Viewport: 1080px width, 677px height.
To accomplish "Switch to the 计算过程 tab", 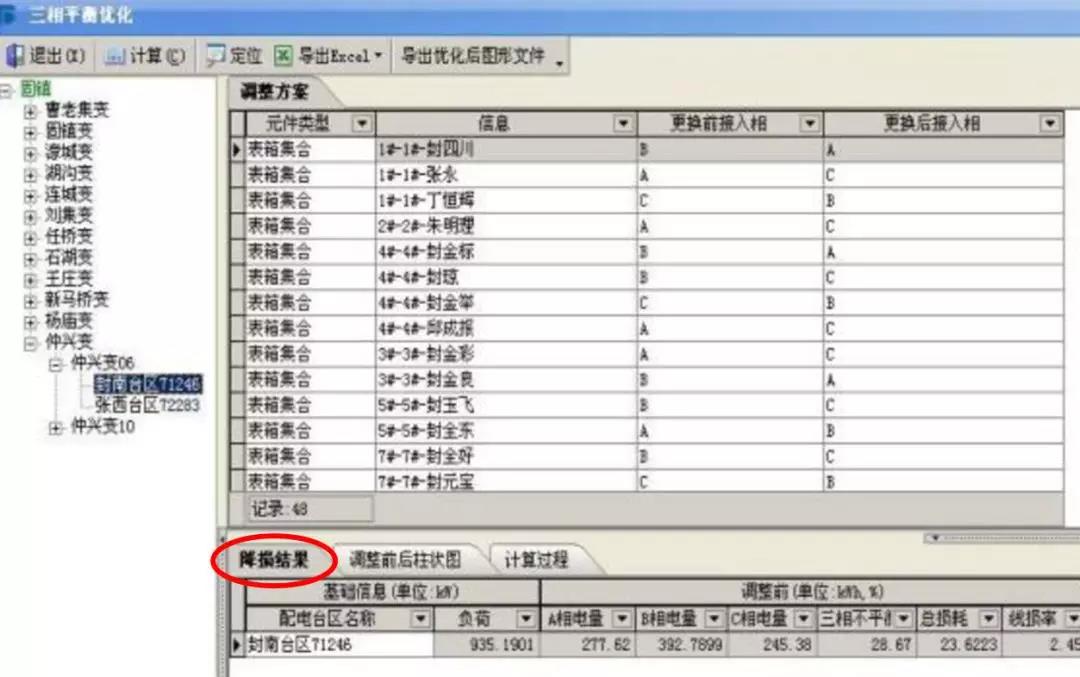I will click(536, 559).
